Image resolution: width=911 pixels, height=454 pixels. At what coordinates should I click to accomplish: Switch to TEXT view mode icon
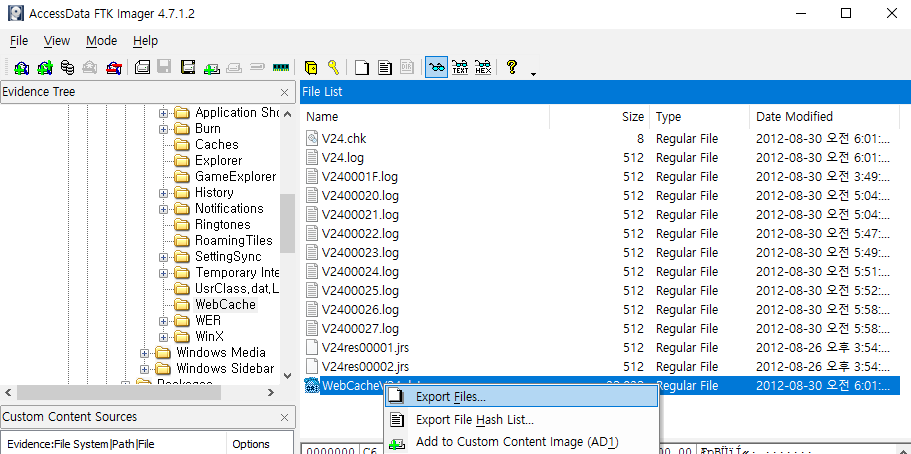point(460,67)
